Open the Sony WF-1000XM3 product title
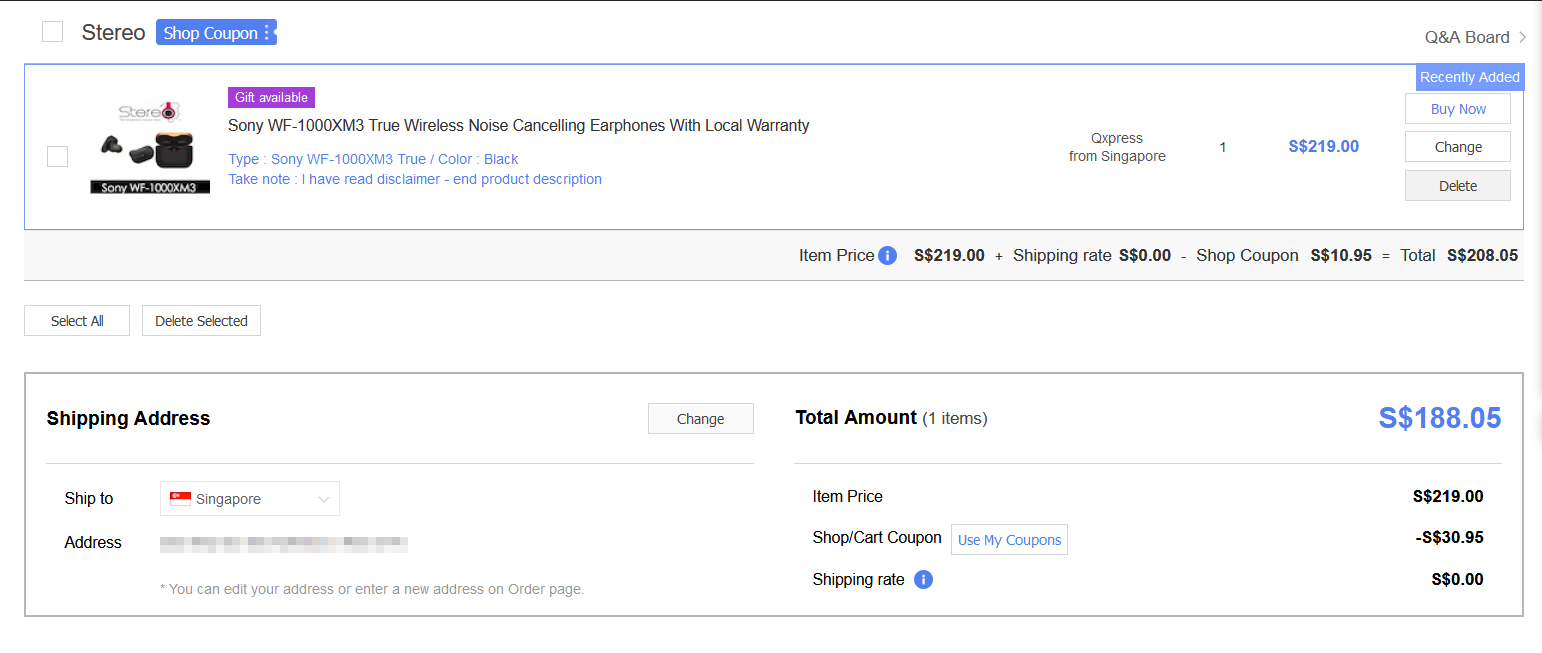This screenshot has height=653, width=1542. [x=519, y=125]
